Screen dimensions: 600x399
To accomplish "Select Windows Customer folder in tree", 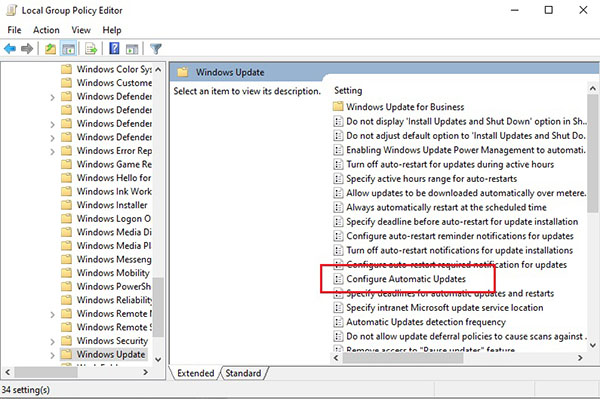I will pos(107,83).
